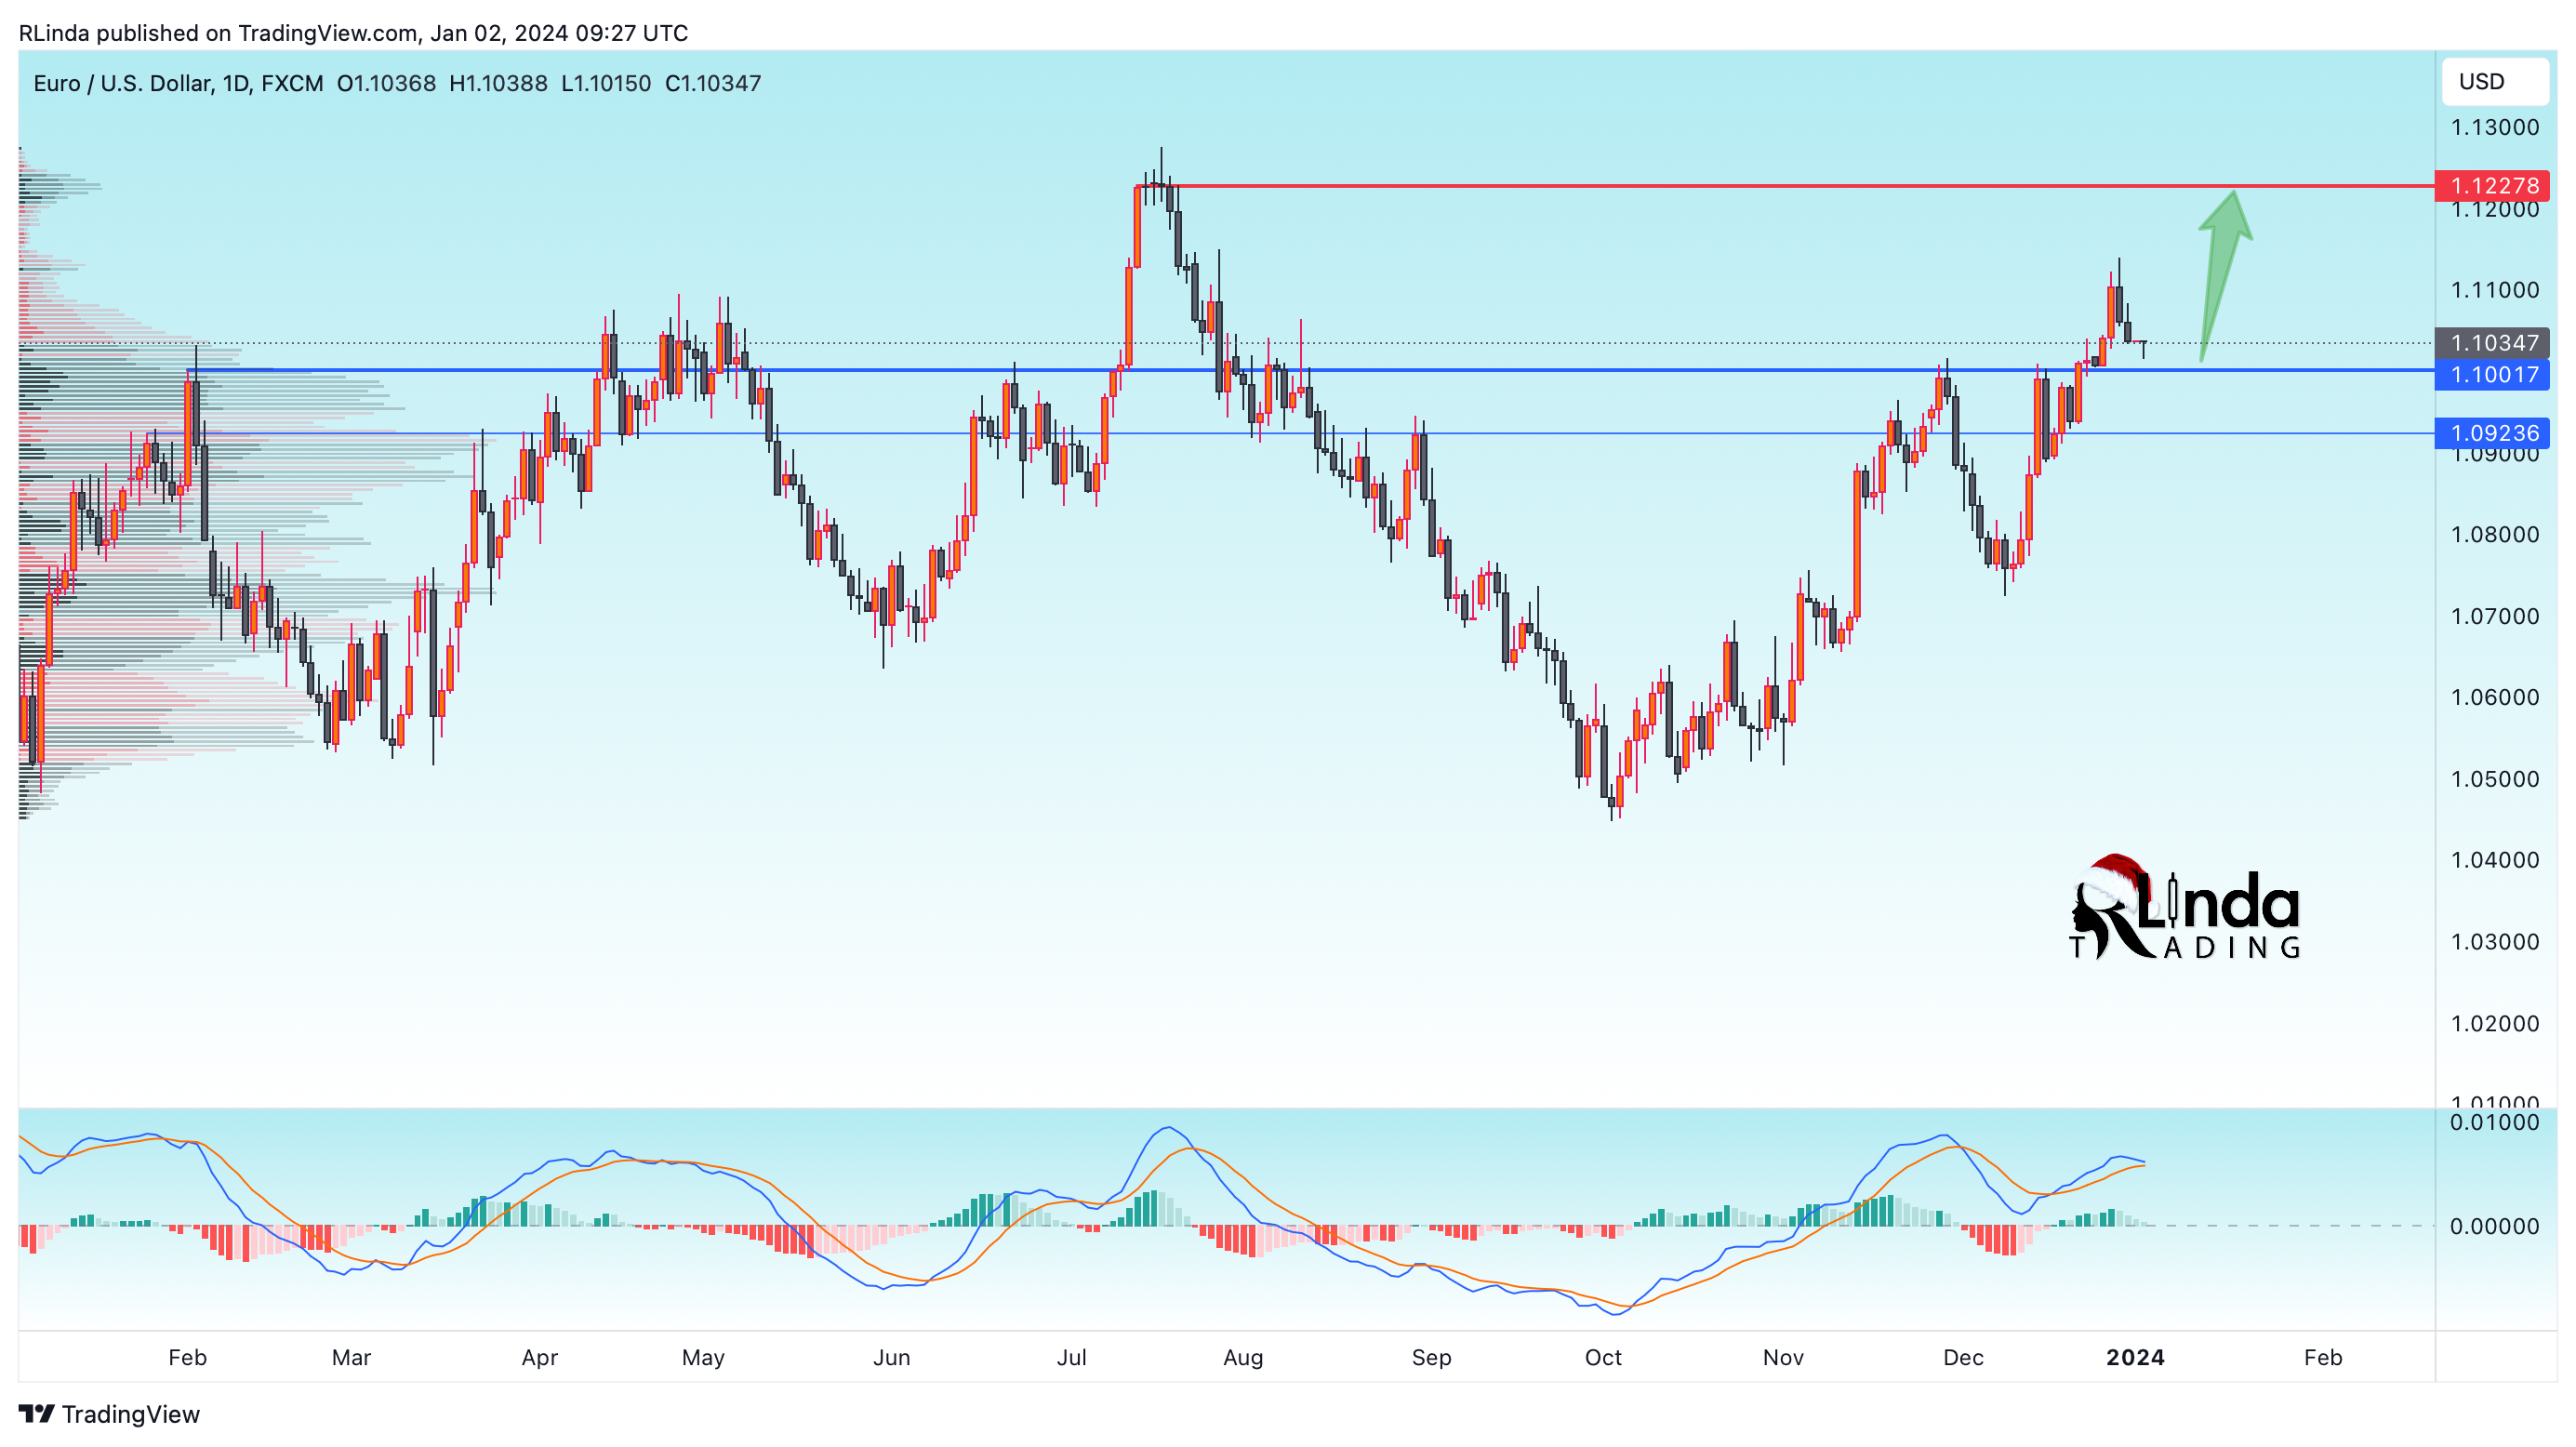Click the 1.08000 price axis label
This screenshot has width=2576, height=1447.
tap(2494, 534)
